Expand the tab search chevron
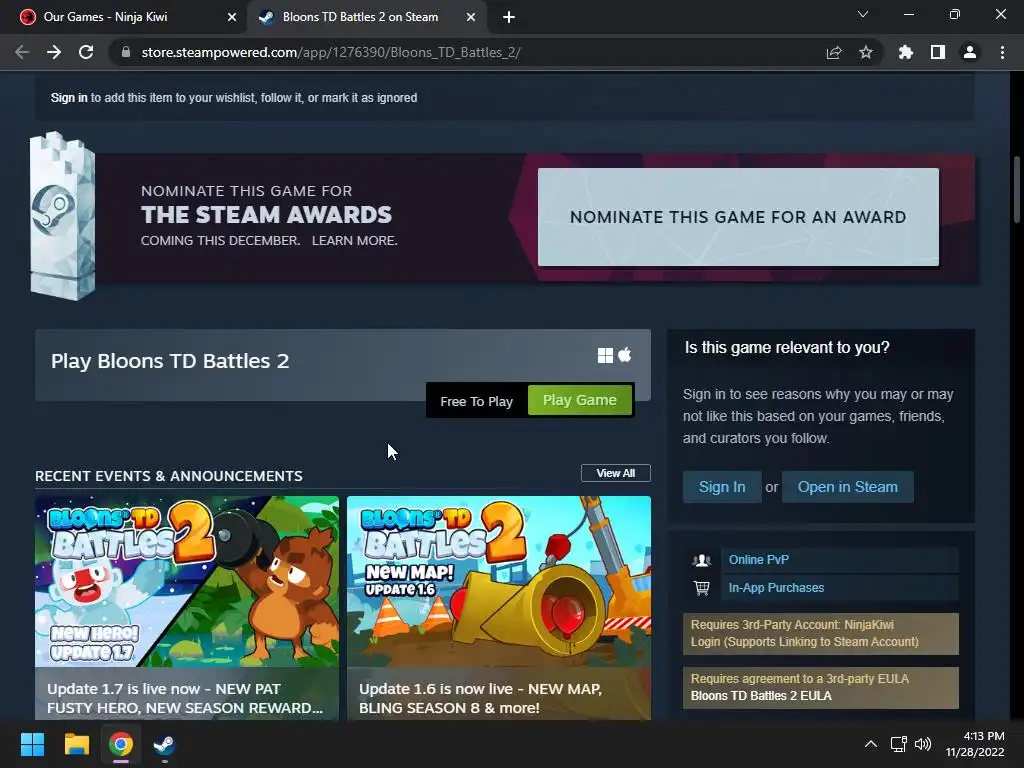 863,14
